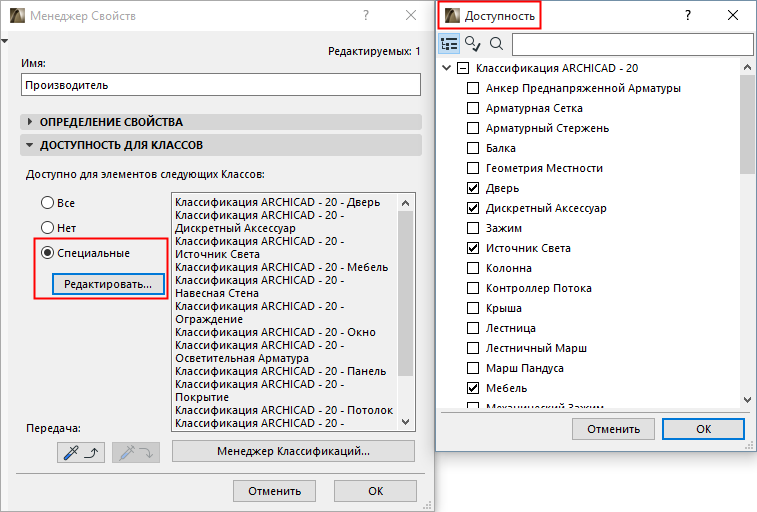
Task: Enable the Зажим checkbox
Action: [x=473, y=228]
